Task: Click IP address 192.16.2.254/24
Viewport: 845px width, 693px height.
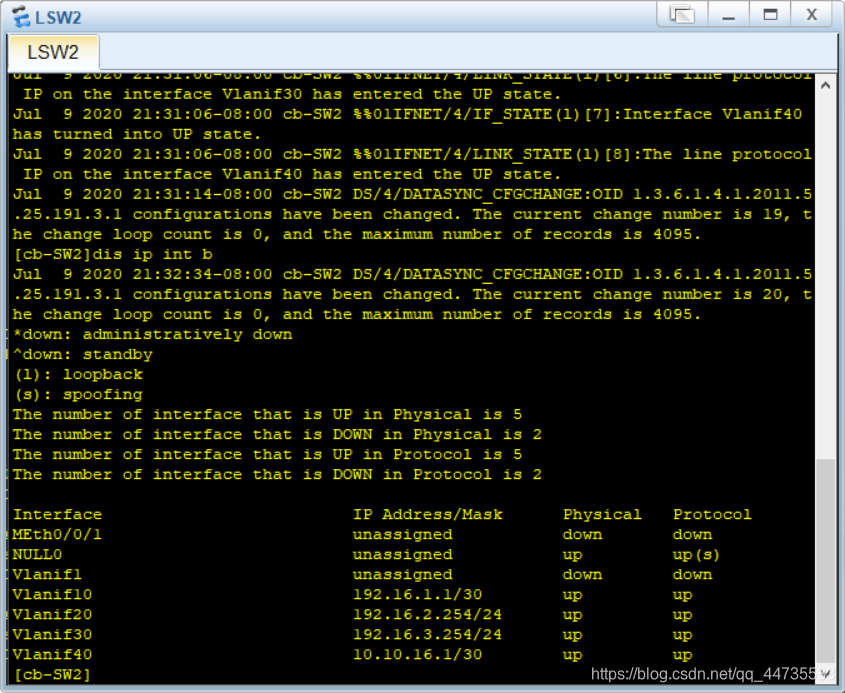Action: pos(427,614)
